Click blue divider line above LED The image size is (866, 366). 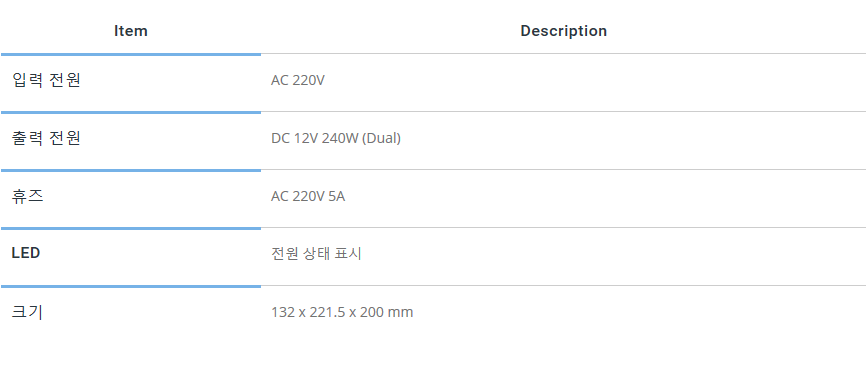pyautogui.click(x=131, y=229)
